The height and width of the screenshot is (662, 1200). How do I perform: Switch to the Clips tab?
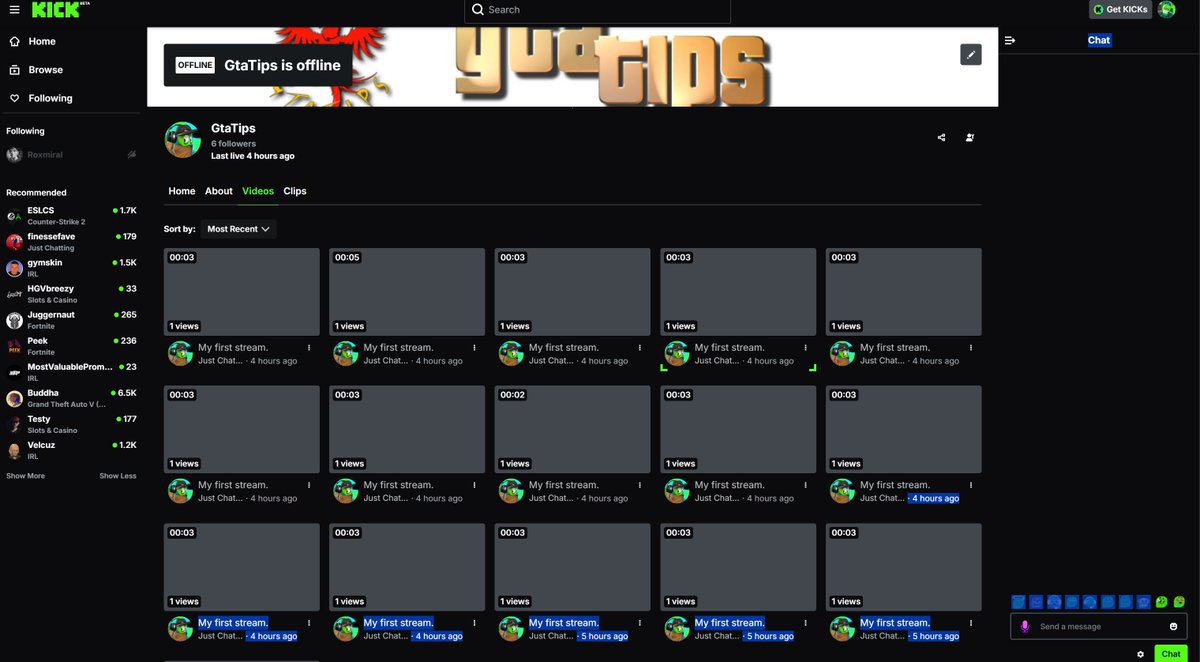(295, 191)
